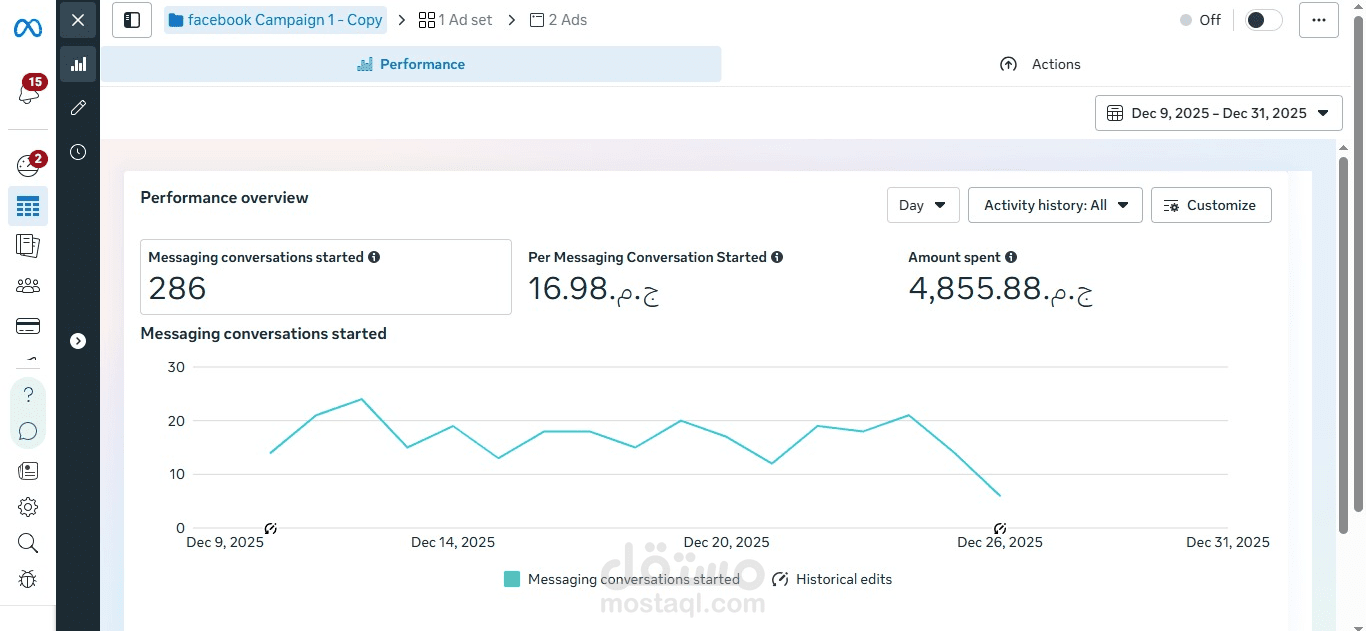Open the search magnifier icon
Image resolution: width=1366 pixels, height=631 pixels.
click(28, 543)
